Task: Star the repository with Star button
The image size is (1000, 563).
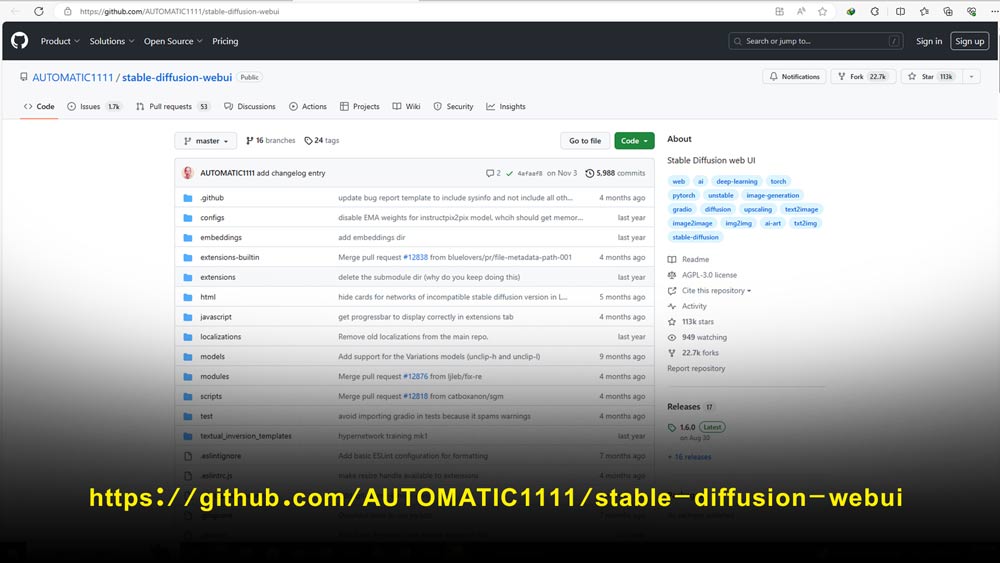Action: (x=931, y=77)
